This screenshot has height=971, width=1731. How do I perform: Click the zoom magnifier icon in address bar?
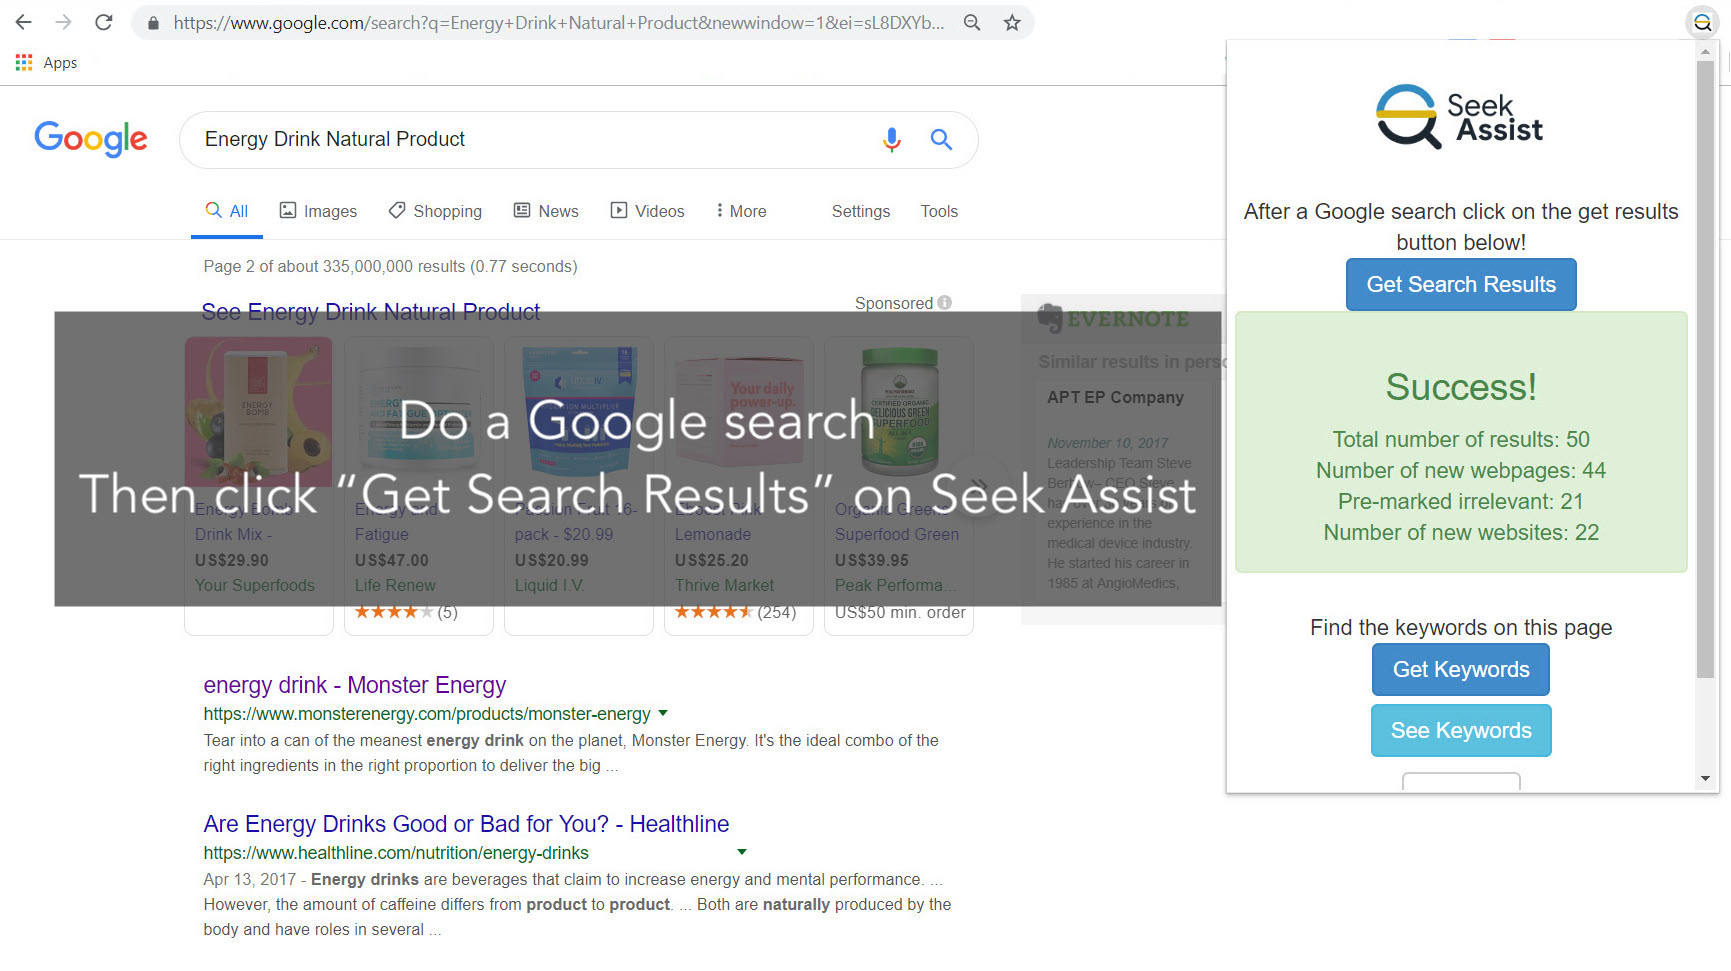coord(972,23)
